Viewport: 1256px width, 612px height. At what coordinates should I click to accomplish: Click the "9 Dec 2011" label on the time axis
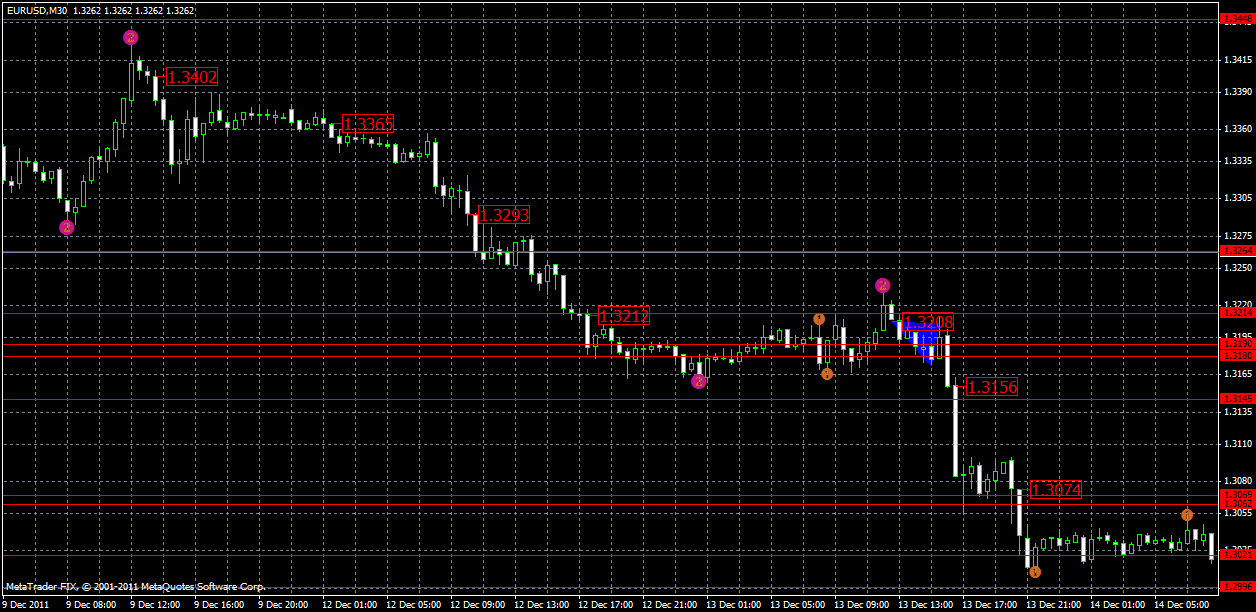click(25, 606)
